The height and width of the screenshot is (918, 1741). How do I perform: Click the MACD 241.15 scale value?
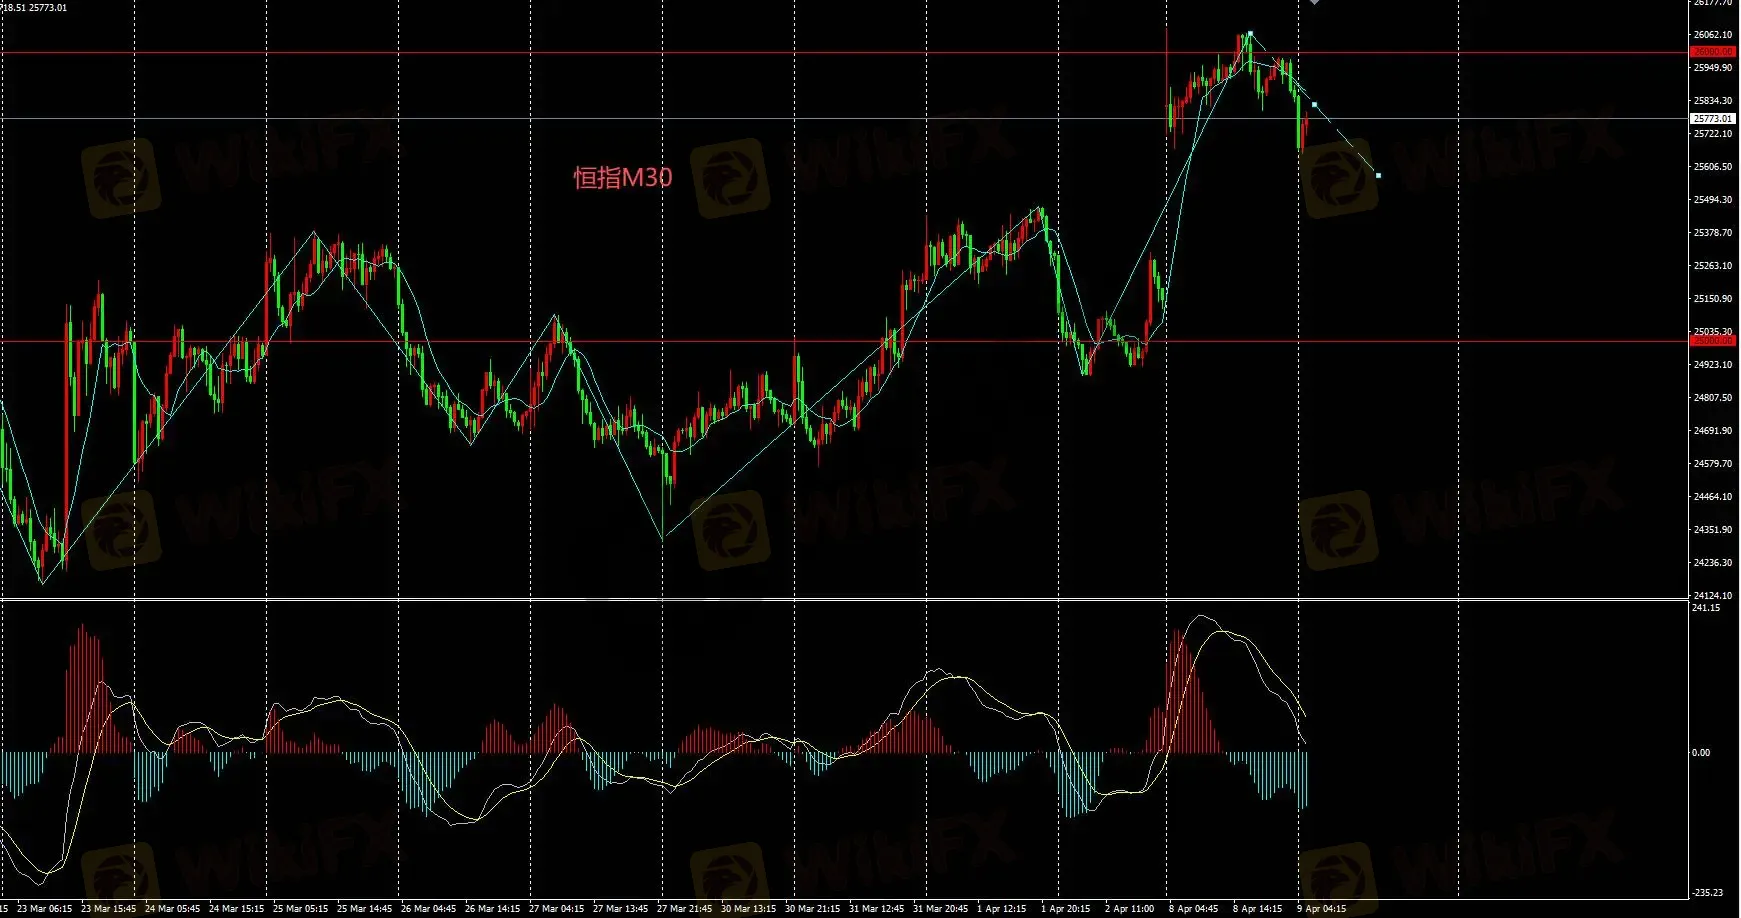[1706, 608]
